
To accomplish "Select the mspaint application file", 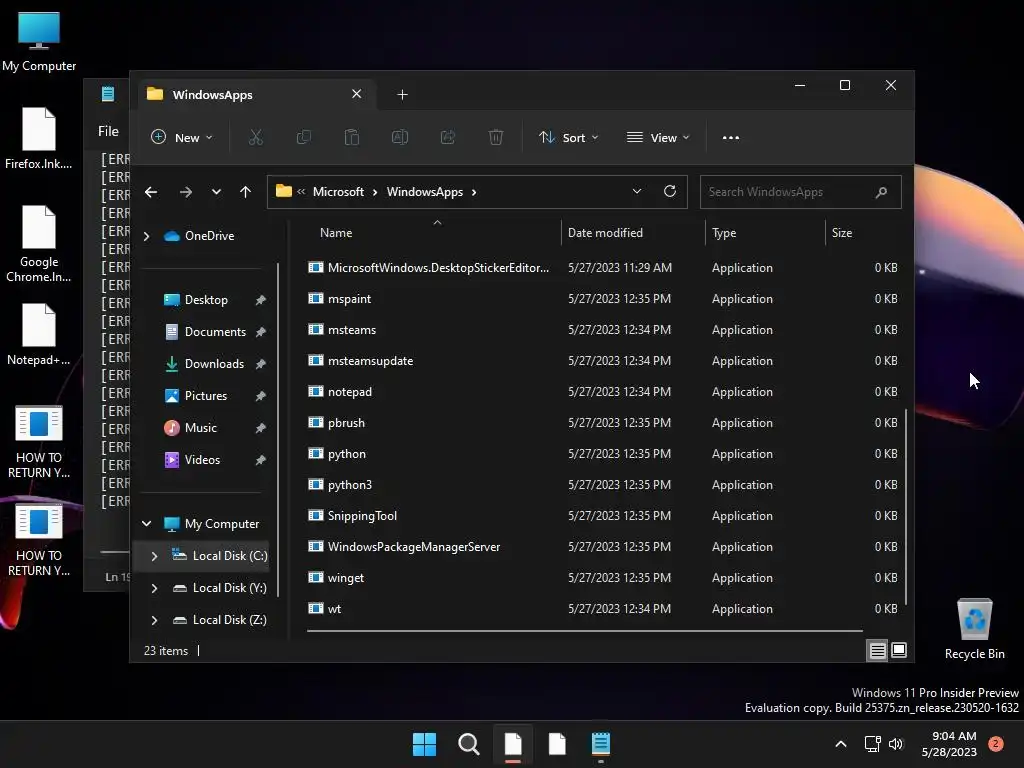I will pos(602,299).
